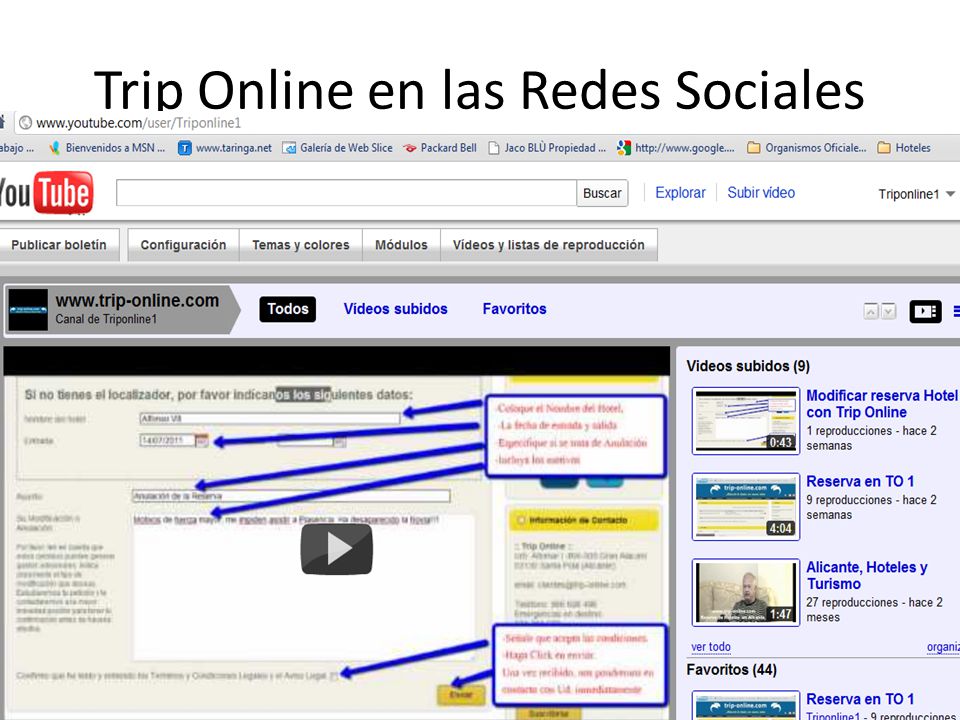
Task: Open the Hoteles bookmark folder
Action: 904,148
